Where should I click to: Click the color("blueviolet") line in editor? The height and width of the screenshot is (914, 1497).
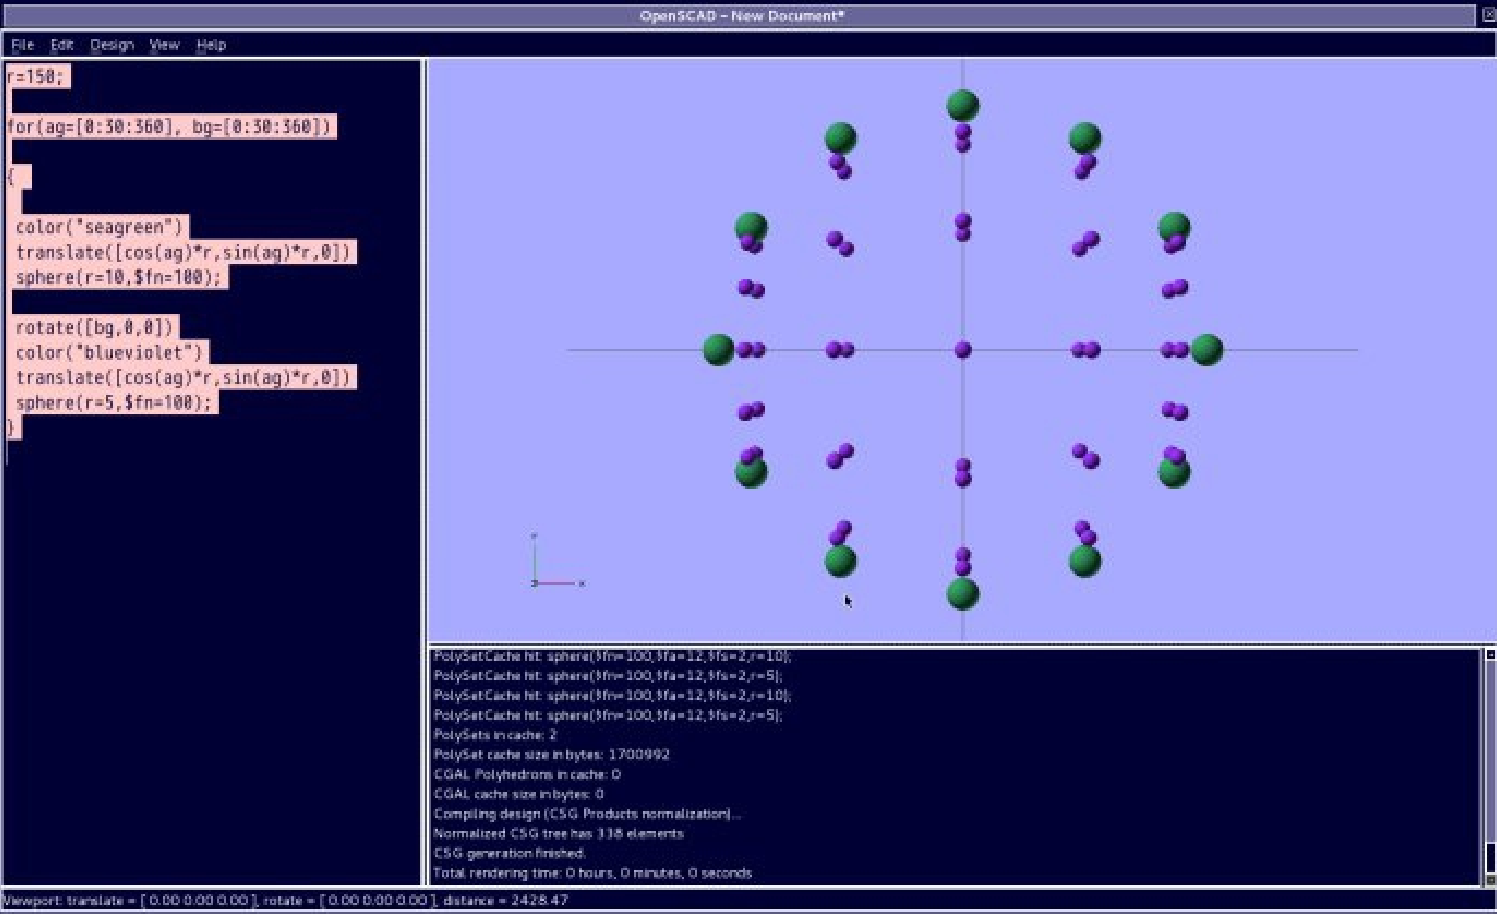point(109,353)
